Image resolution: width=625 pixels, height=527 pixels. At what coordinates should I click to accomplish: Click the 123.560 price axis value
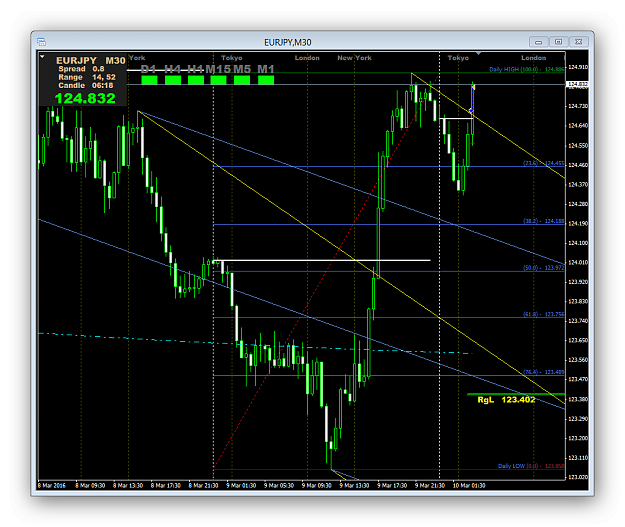click(578, 360)
